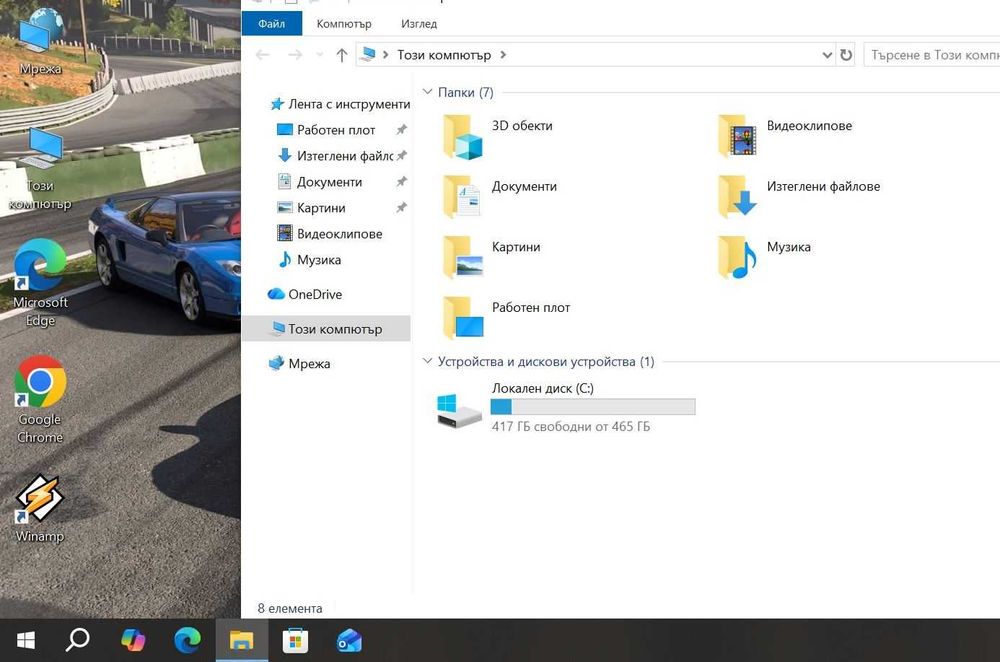This screenshot has width=1000, height=662.
Task: Open Microsoft Store from the taskbar
Action: pos(295,640)
